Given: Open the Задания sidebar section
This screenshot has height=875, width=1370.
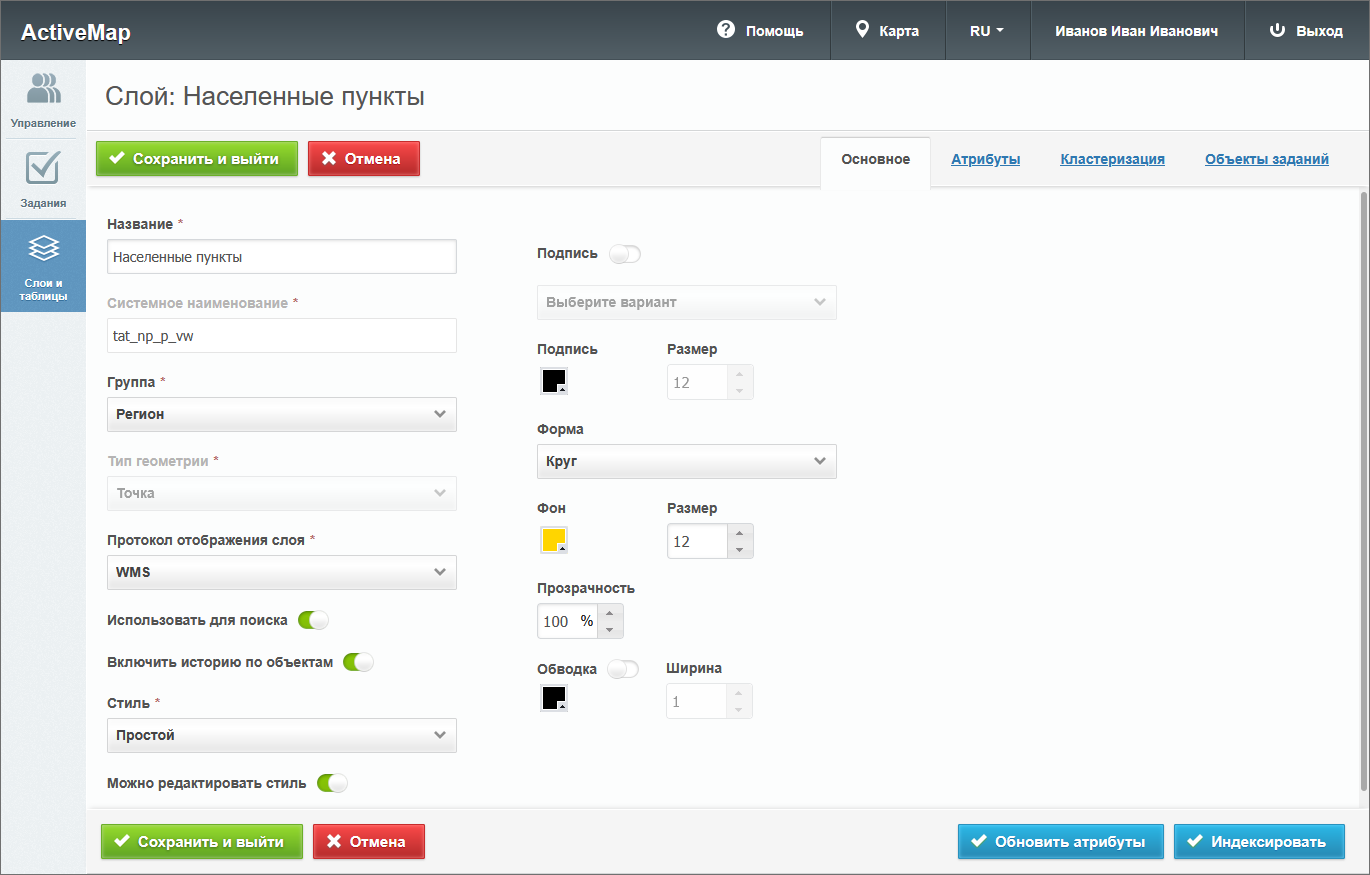Looking at the screenshot, I should tap(43, 180).
